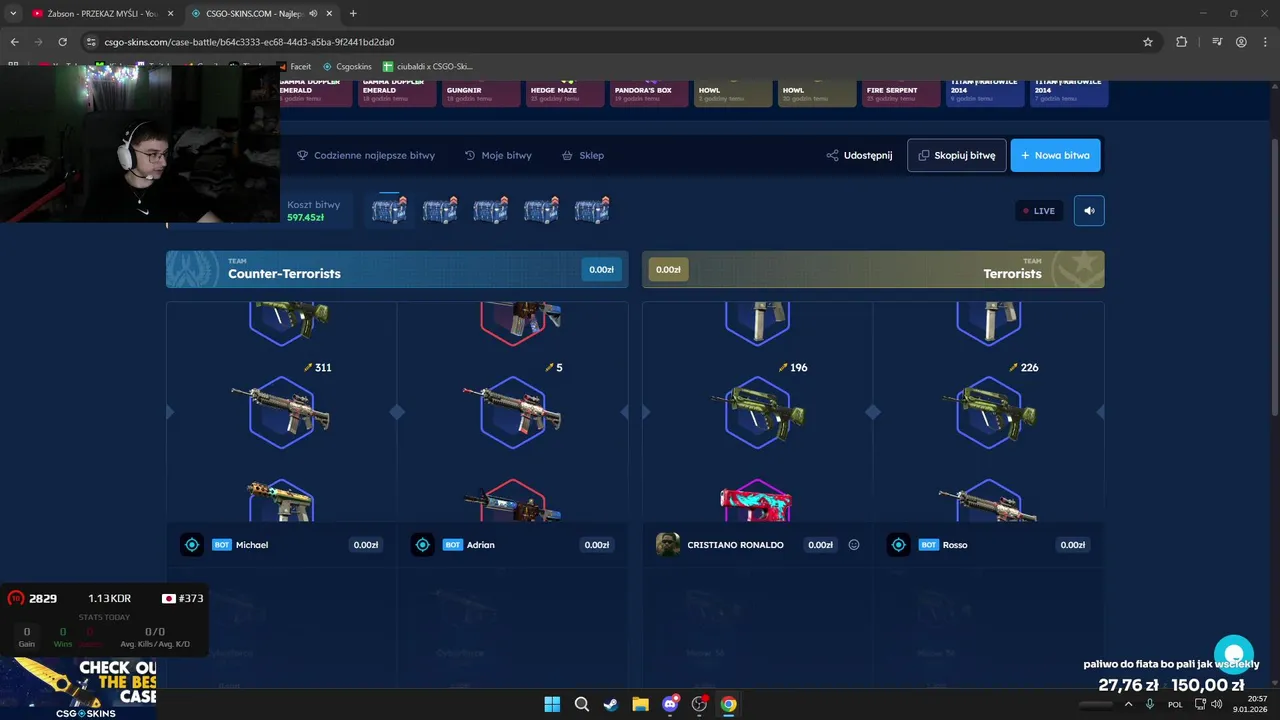Viewport: 1280px width, 720px height.
Task: Click Adrian bot avatar icon
Action: [x=423, y=545]
